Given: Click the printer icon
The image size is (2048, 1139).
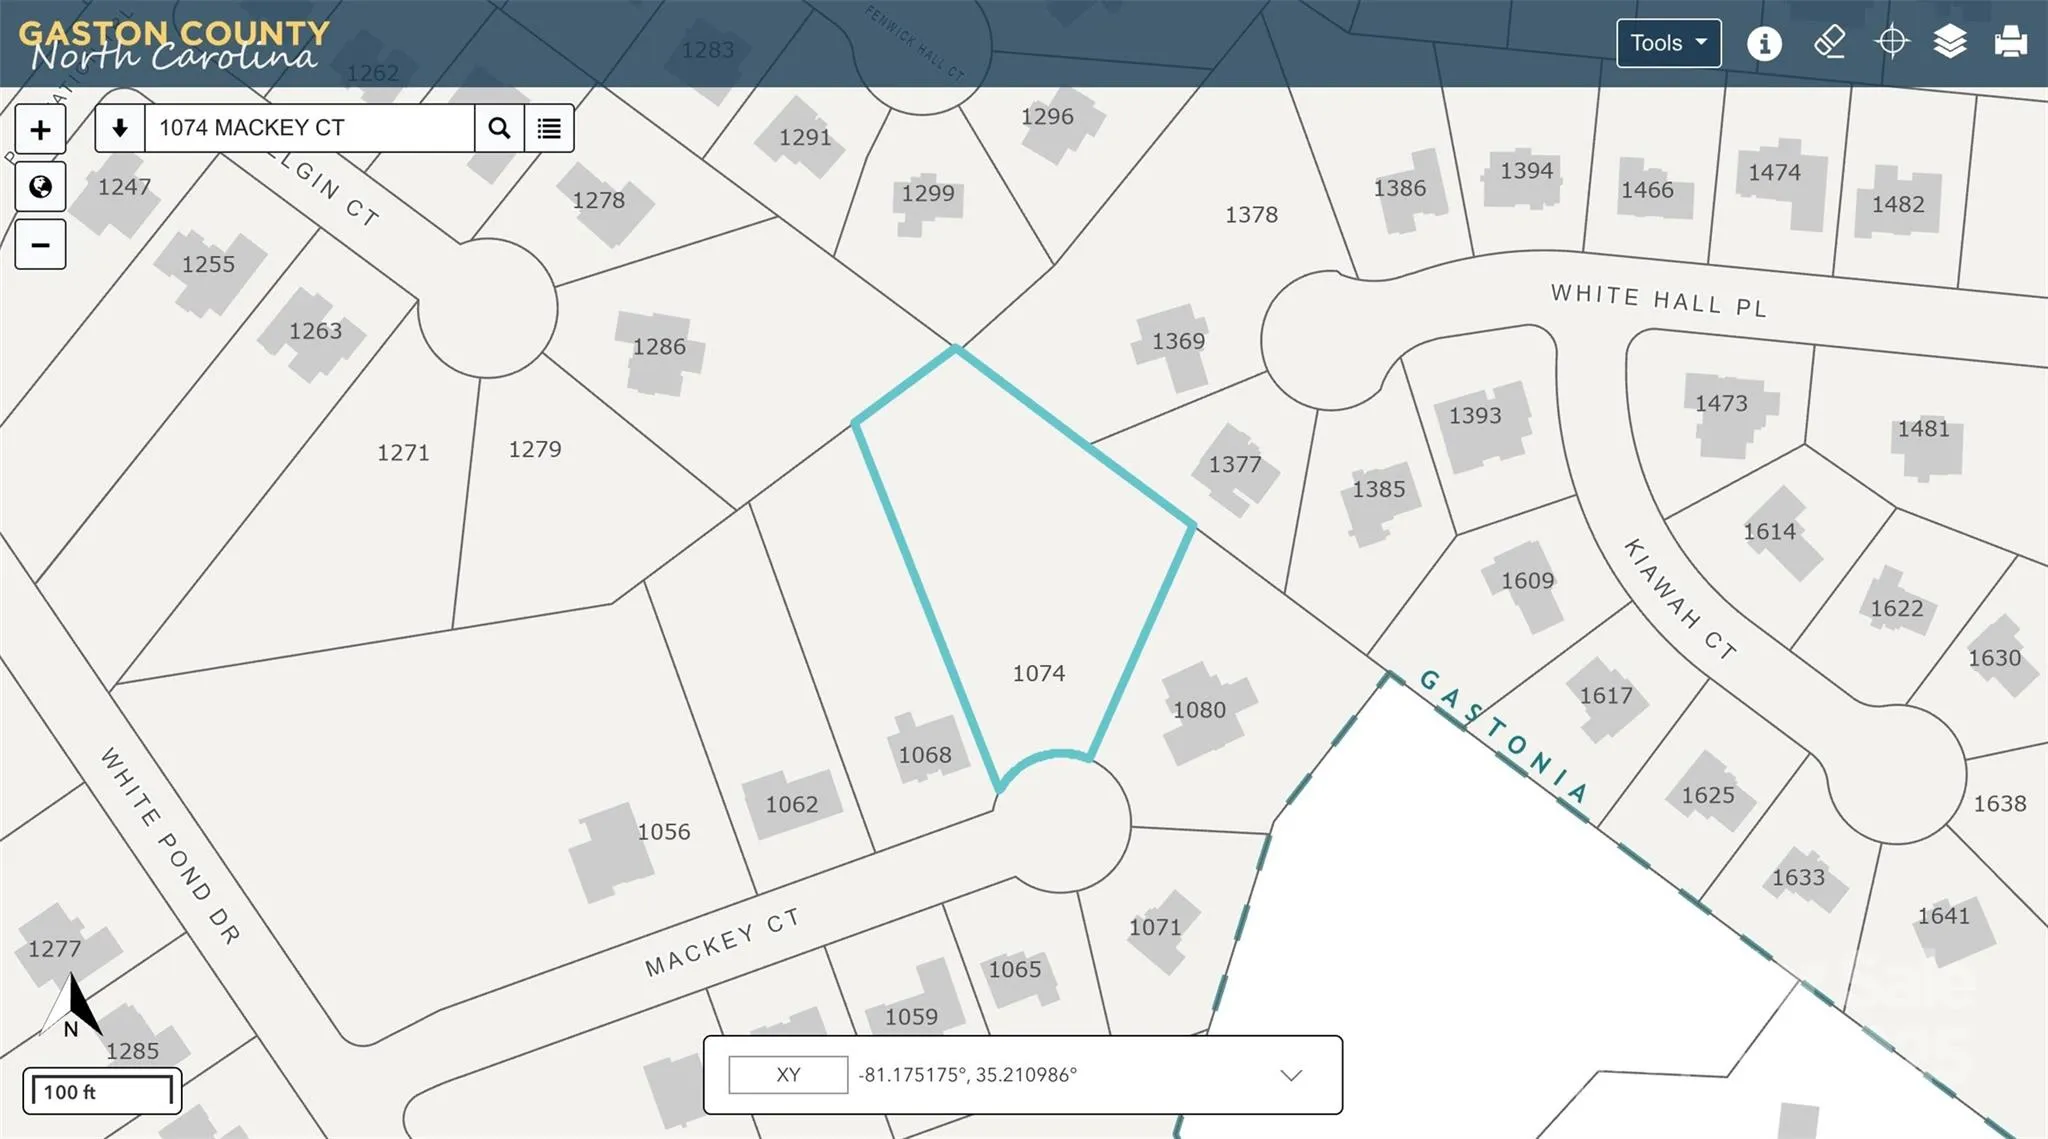Looking at the screenshot, I should click(2010, 43).
